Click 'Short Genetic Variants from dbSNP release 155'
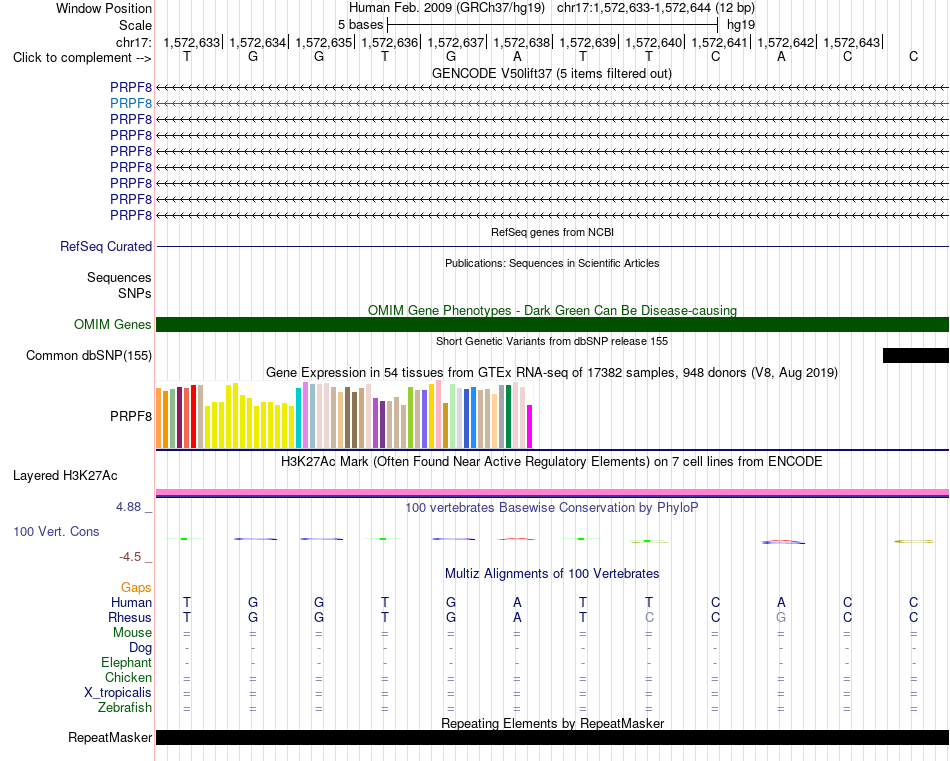 click(552, 341)
